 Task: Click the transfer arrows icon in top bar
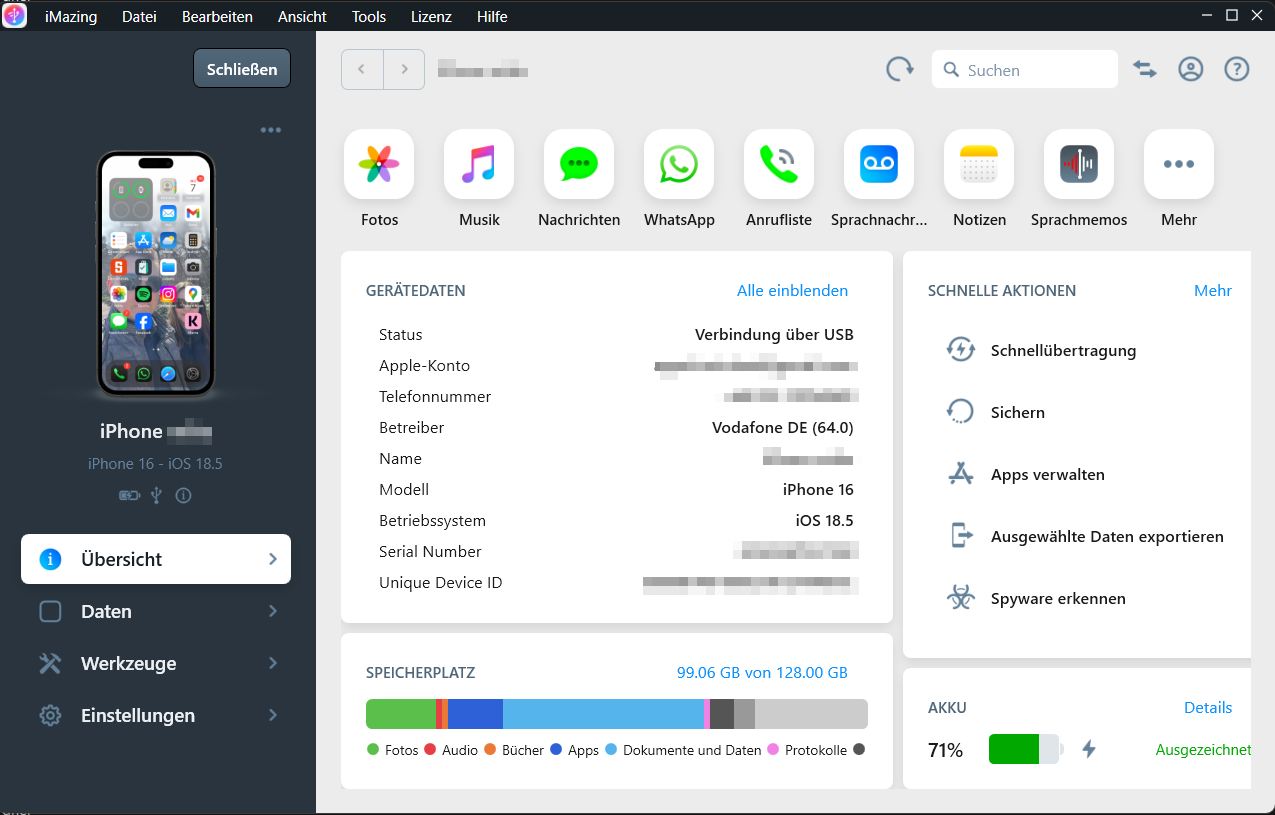pyautogui.click(x=1144, y=69)
